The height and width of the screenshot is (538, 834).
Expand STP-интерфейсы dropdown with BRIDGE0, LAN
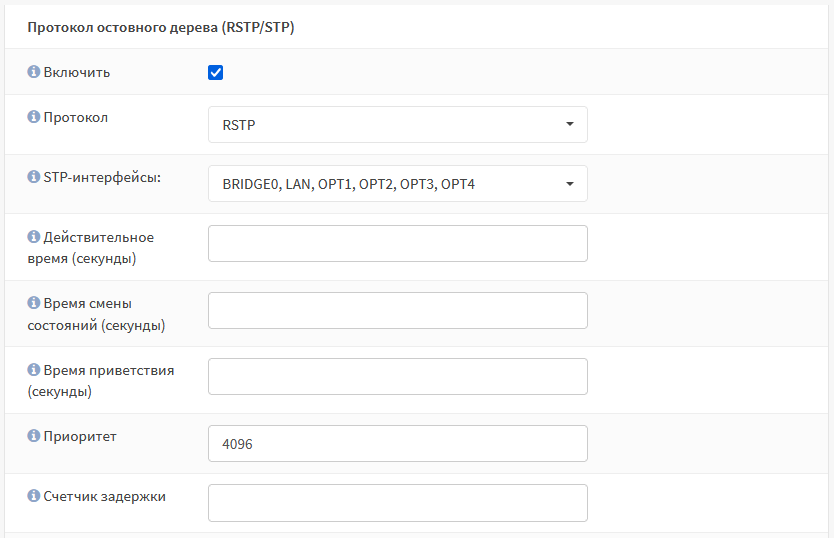coord(398,184)
